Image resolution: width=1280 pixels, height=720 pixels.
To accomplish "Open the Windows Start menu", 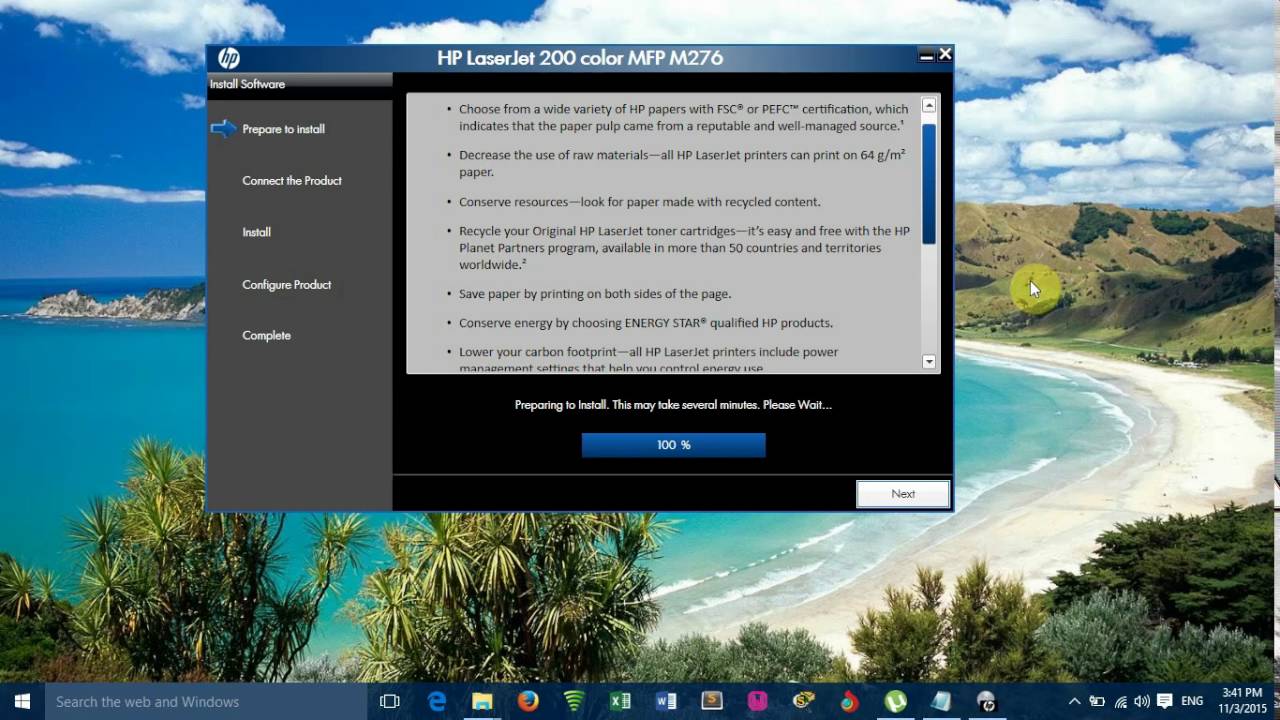I will pyautogui.click(x=22, y=702).
